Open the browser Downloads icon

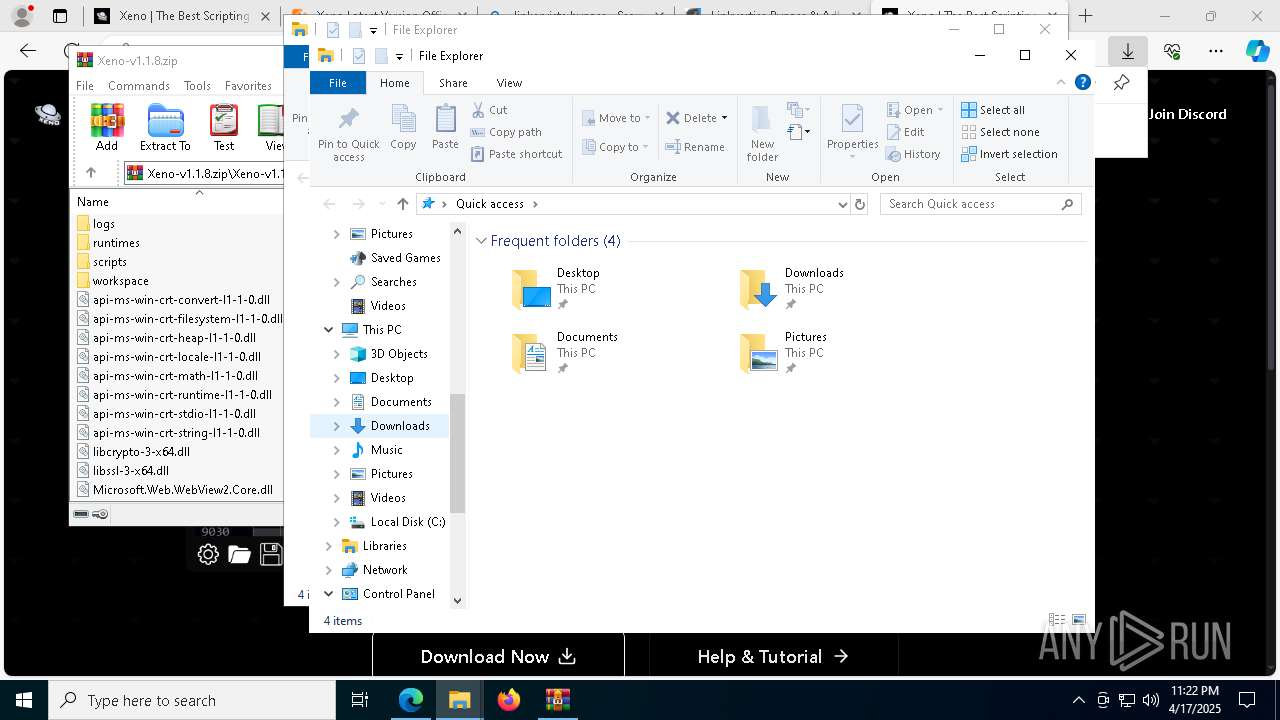click(1127, 51)
